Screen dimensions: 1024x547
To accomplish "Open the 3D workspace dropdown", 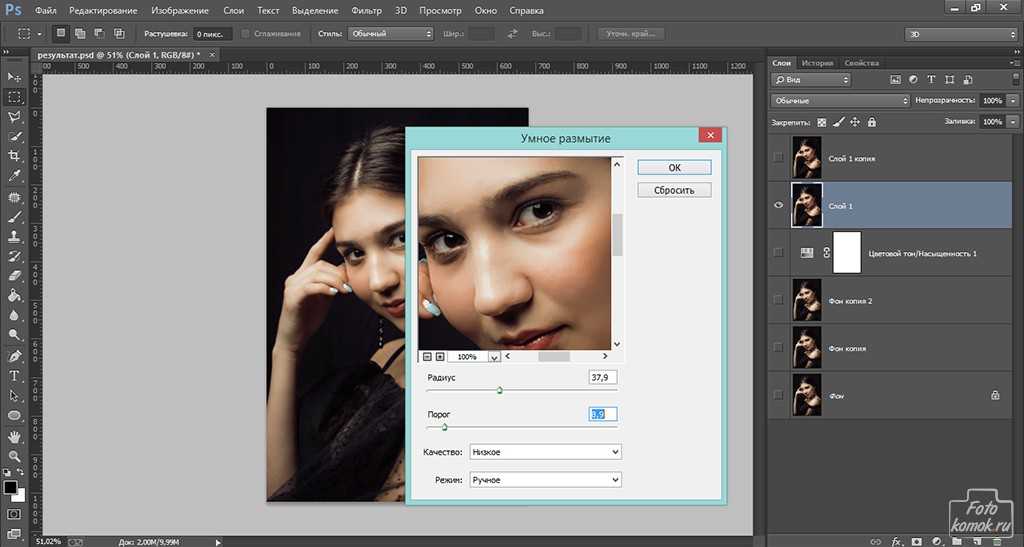I will [x=961, y=34].
